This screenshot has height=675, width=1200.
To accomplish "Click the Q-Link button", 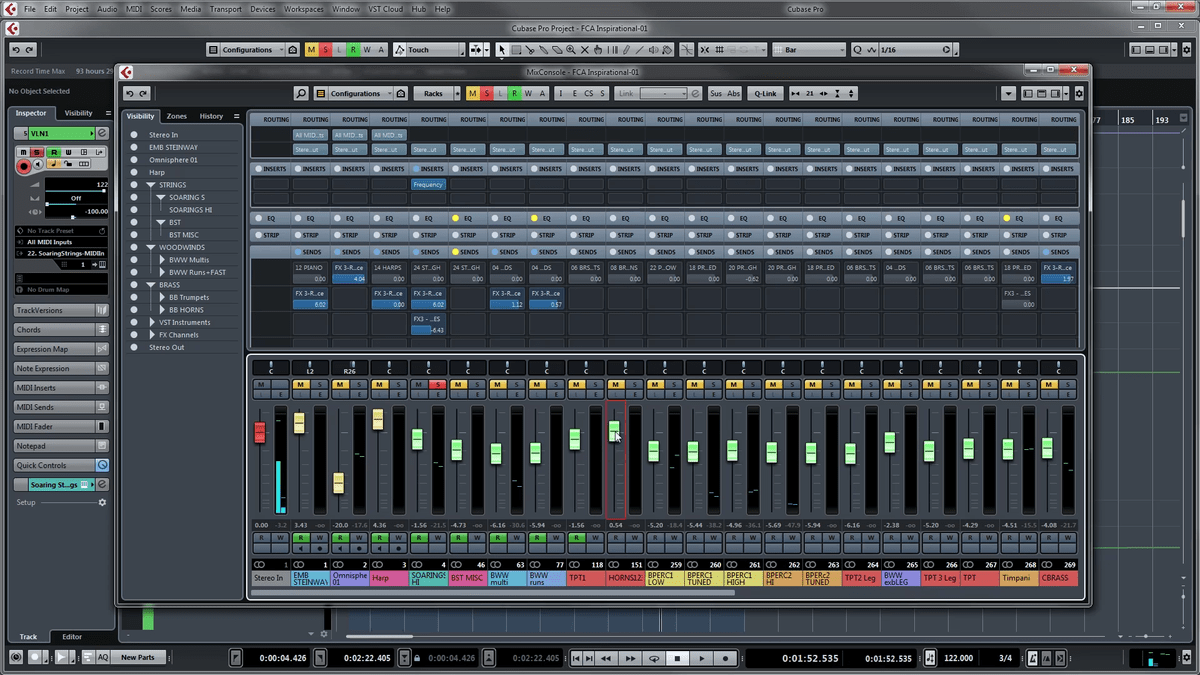I will click(x=765, y=93).
